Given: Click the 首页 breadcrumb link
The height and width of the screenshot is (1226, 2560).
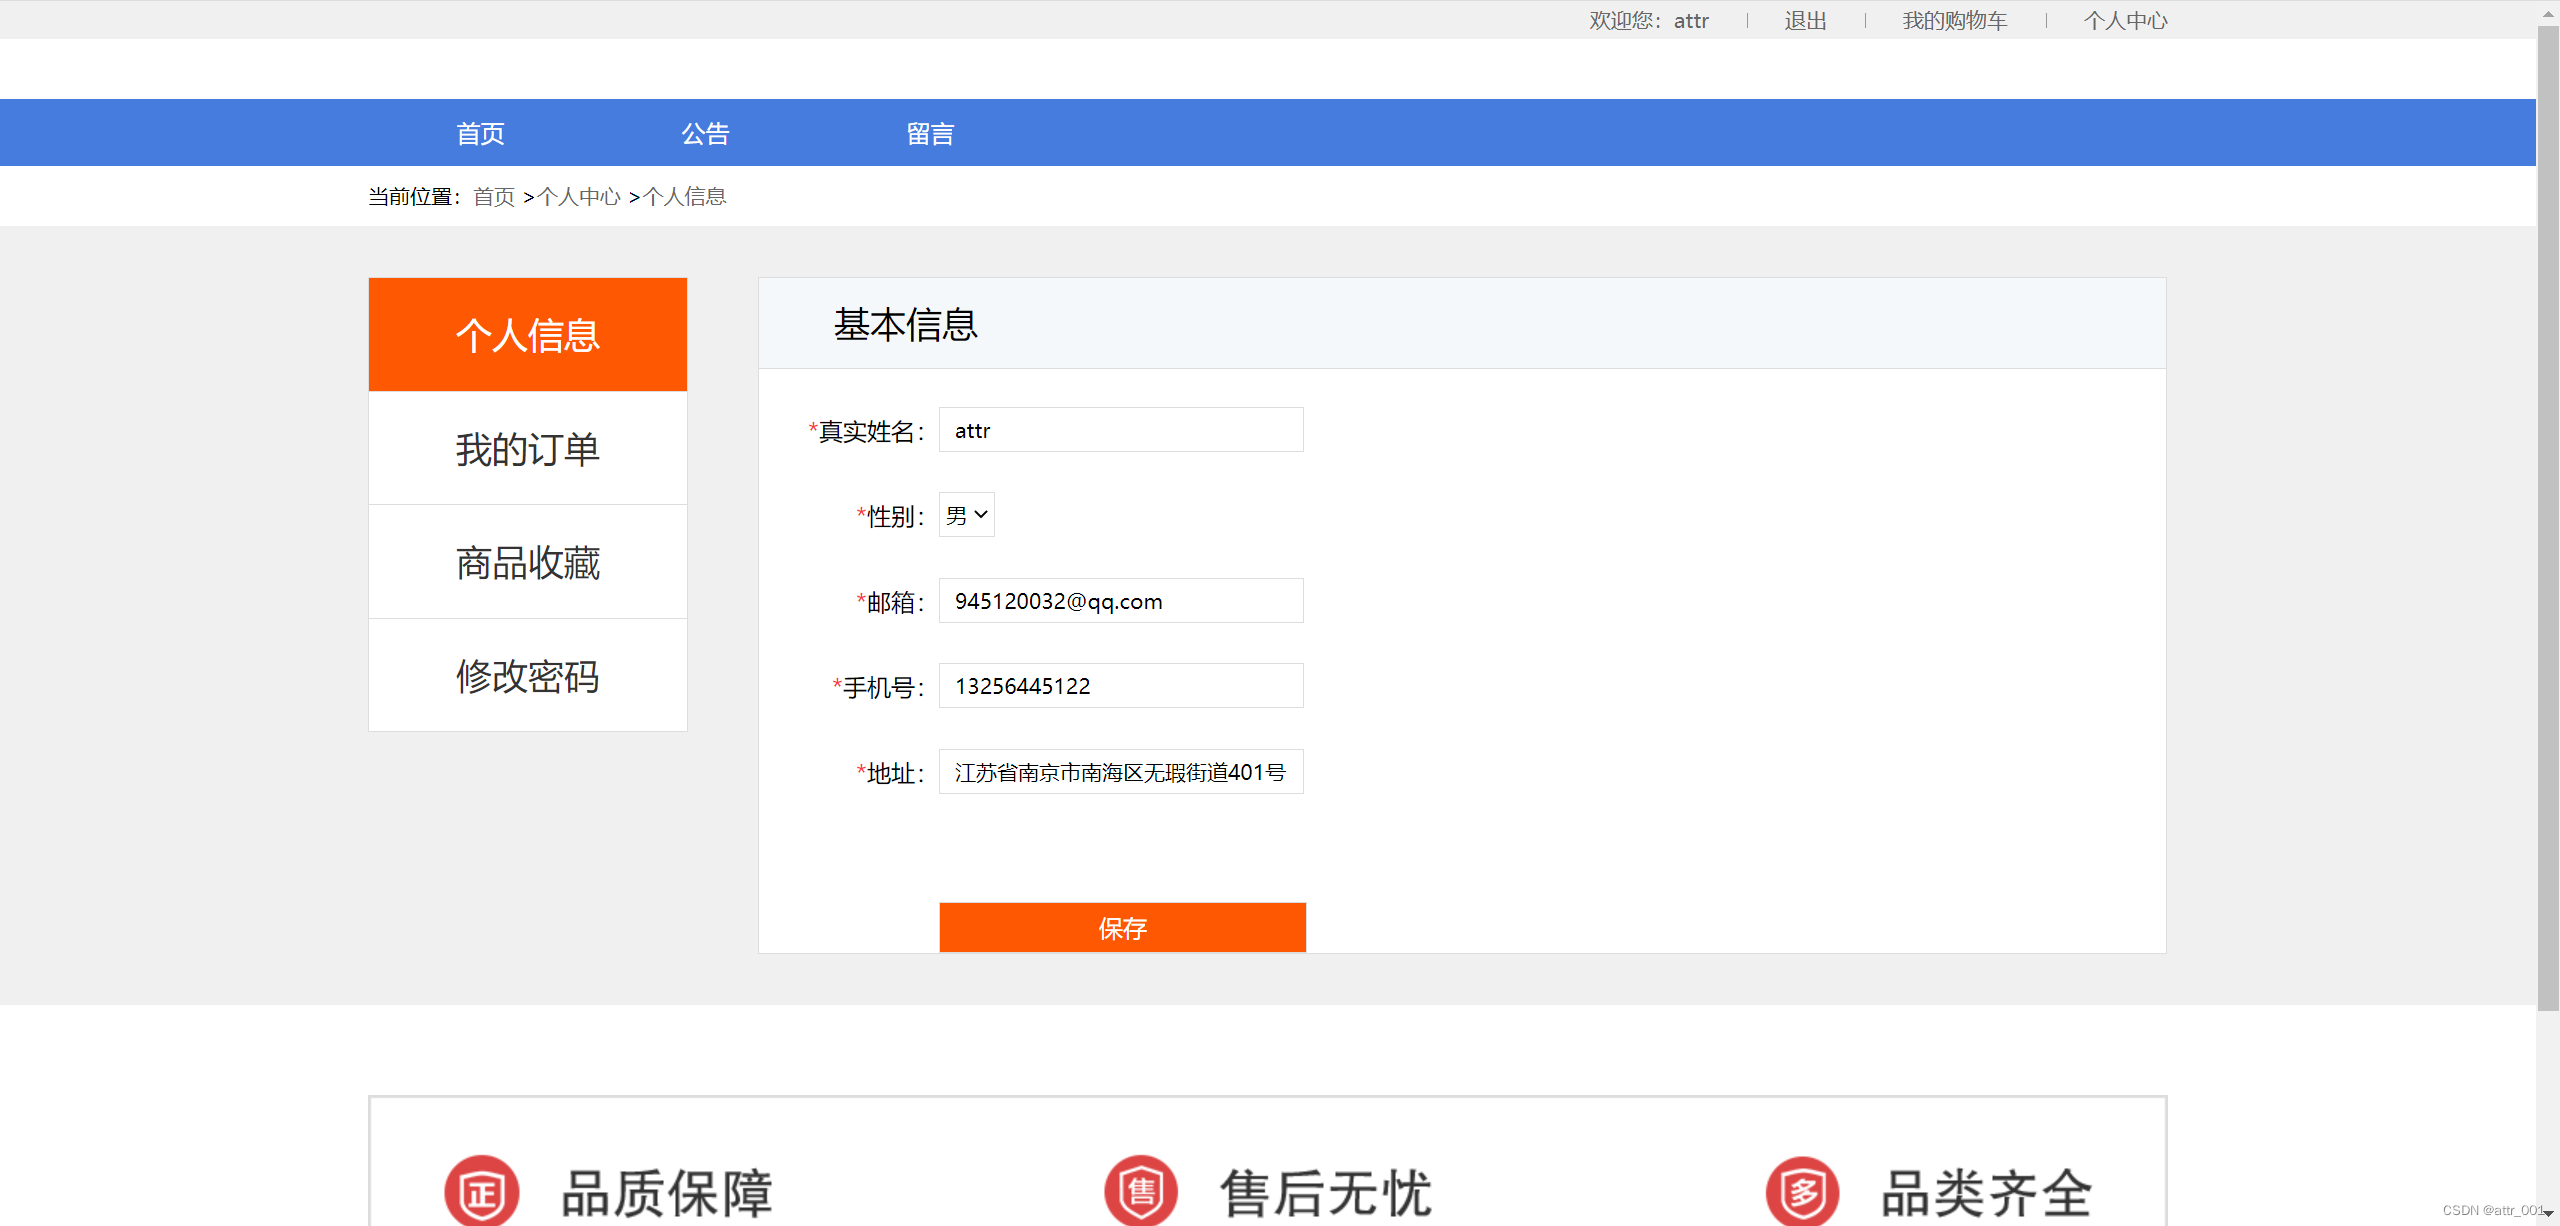Looking at the screenshot, I should [x=493, y=197].
